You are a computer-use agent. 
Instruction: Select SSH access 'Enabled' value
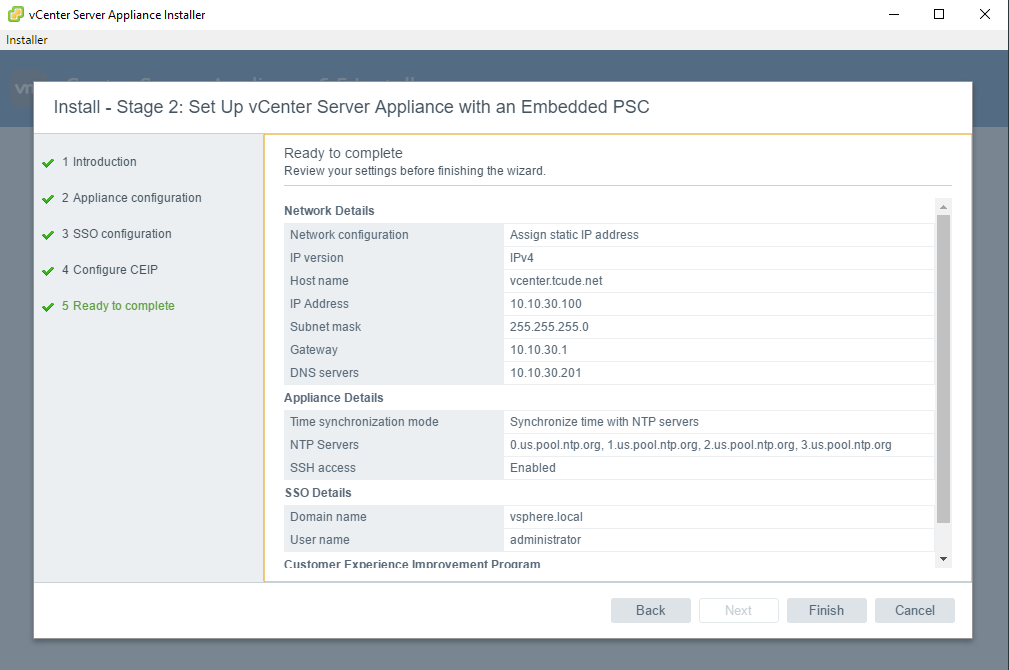click(x=533, y=468)
